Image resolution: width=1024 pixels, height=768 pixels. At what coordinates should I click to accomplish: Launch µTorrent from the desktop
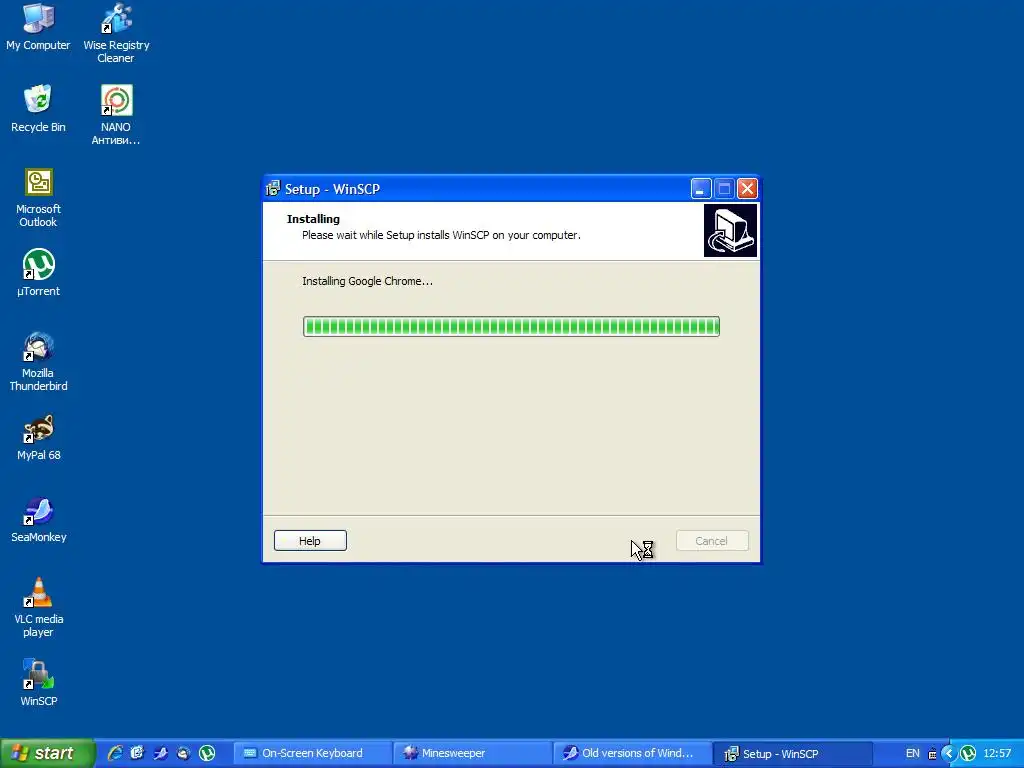point(38,272)
